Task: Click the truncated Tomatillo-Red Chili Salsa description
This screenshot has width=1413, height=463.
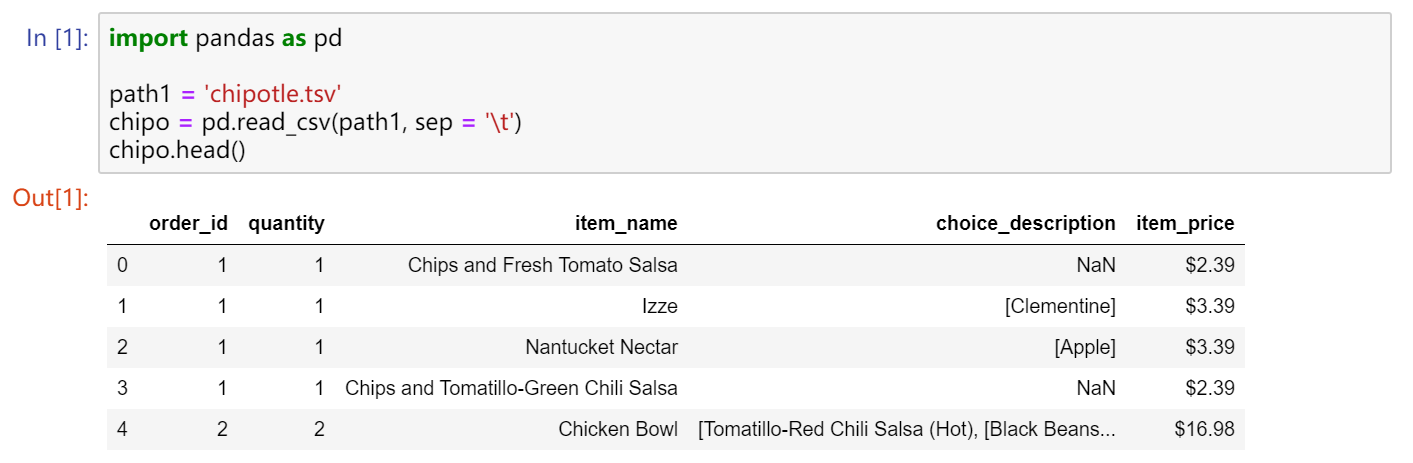Action: tap(907, 429)
